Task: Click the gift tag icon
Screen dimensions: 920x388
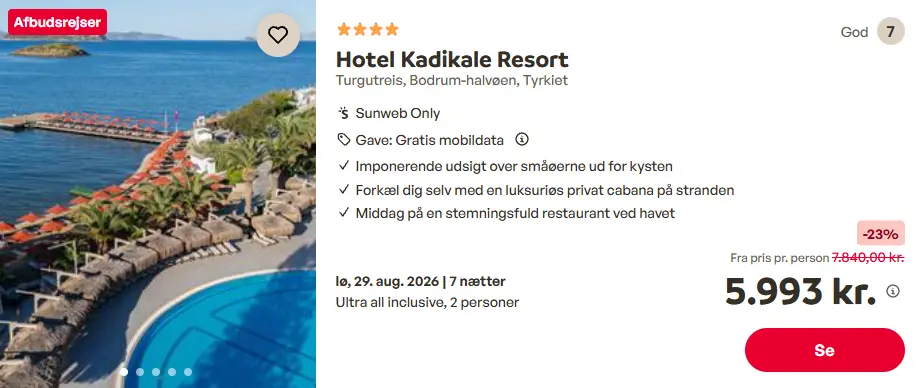Action: pyautogui.click(x=343, y=140)
